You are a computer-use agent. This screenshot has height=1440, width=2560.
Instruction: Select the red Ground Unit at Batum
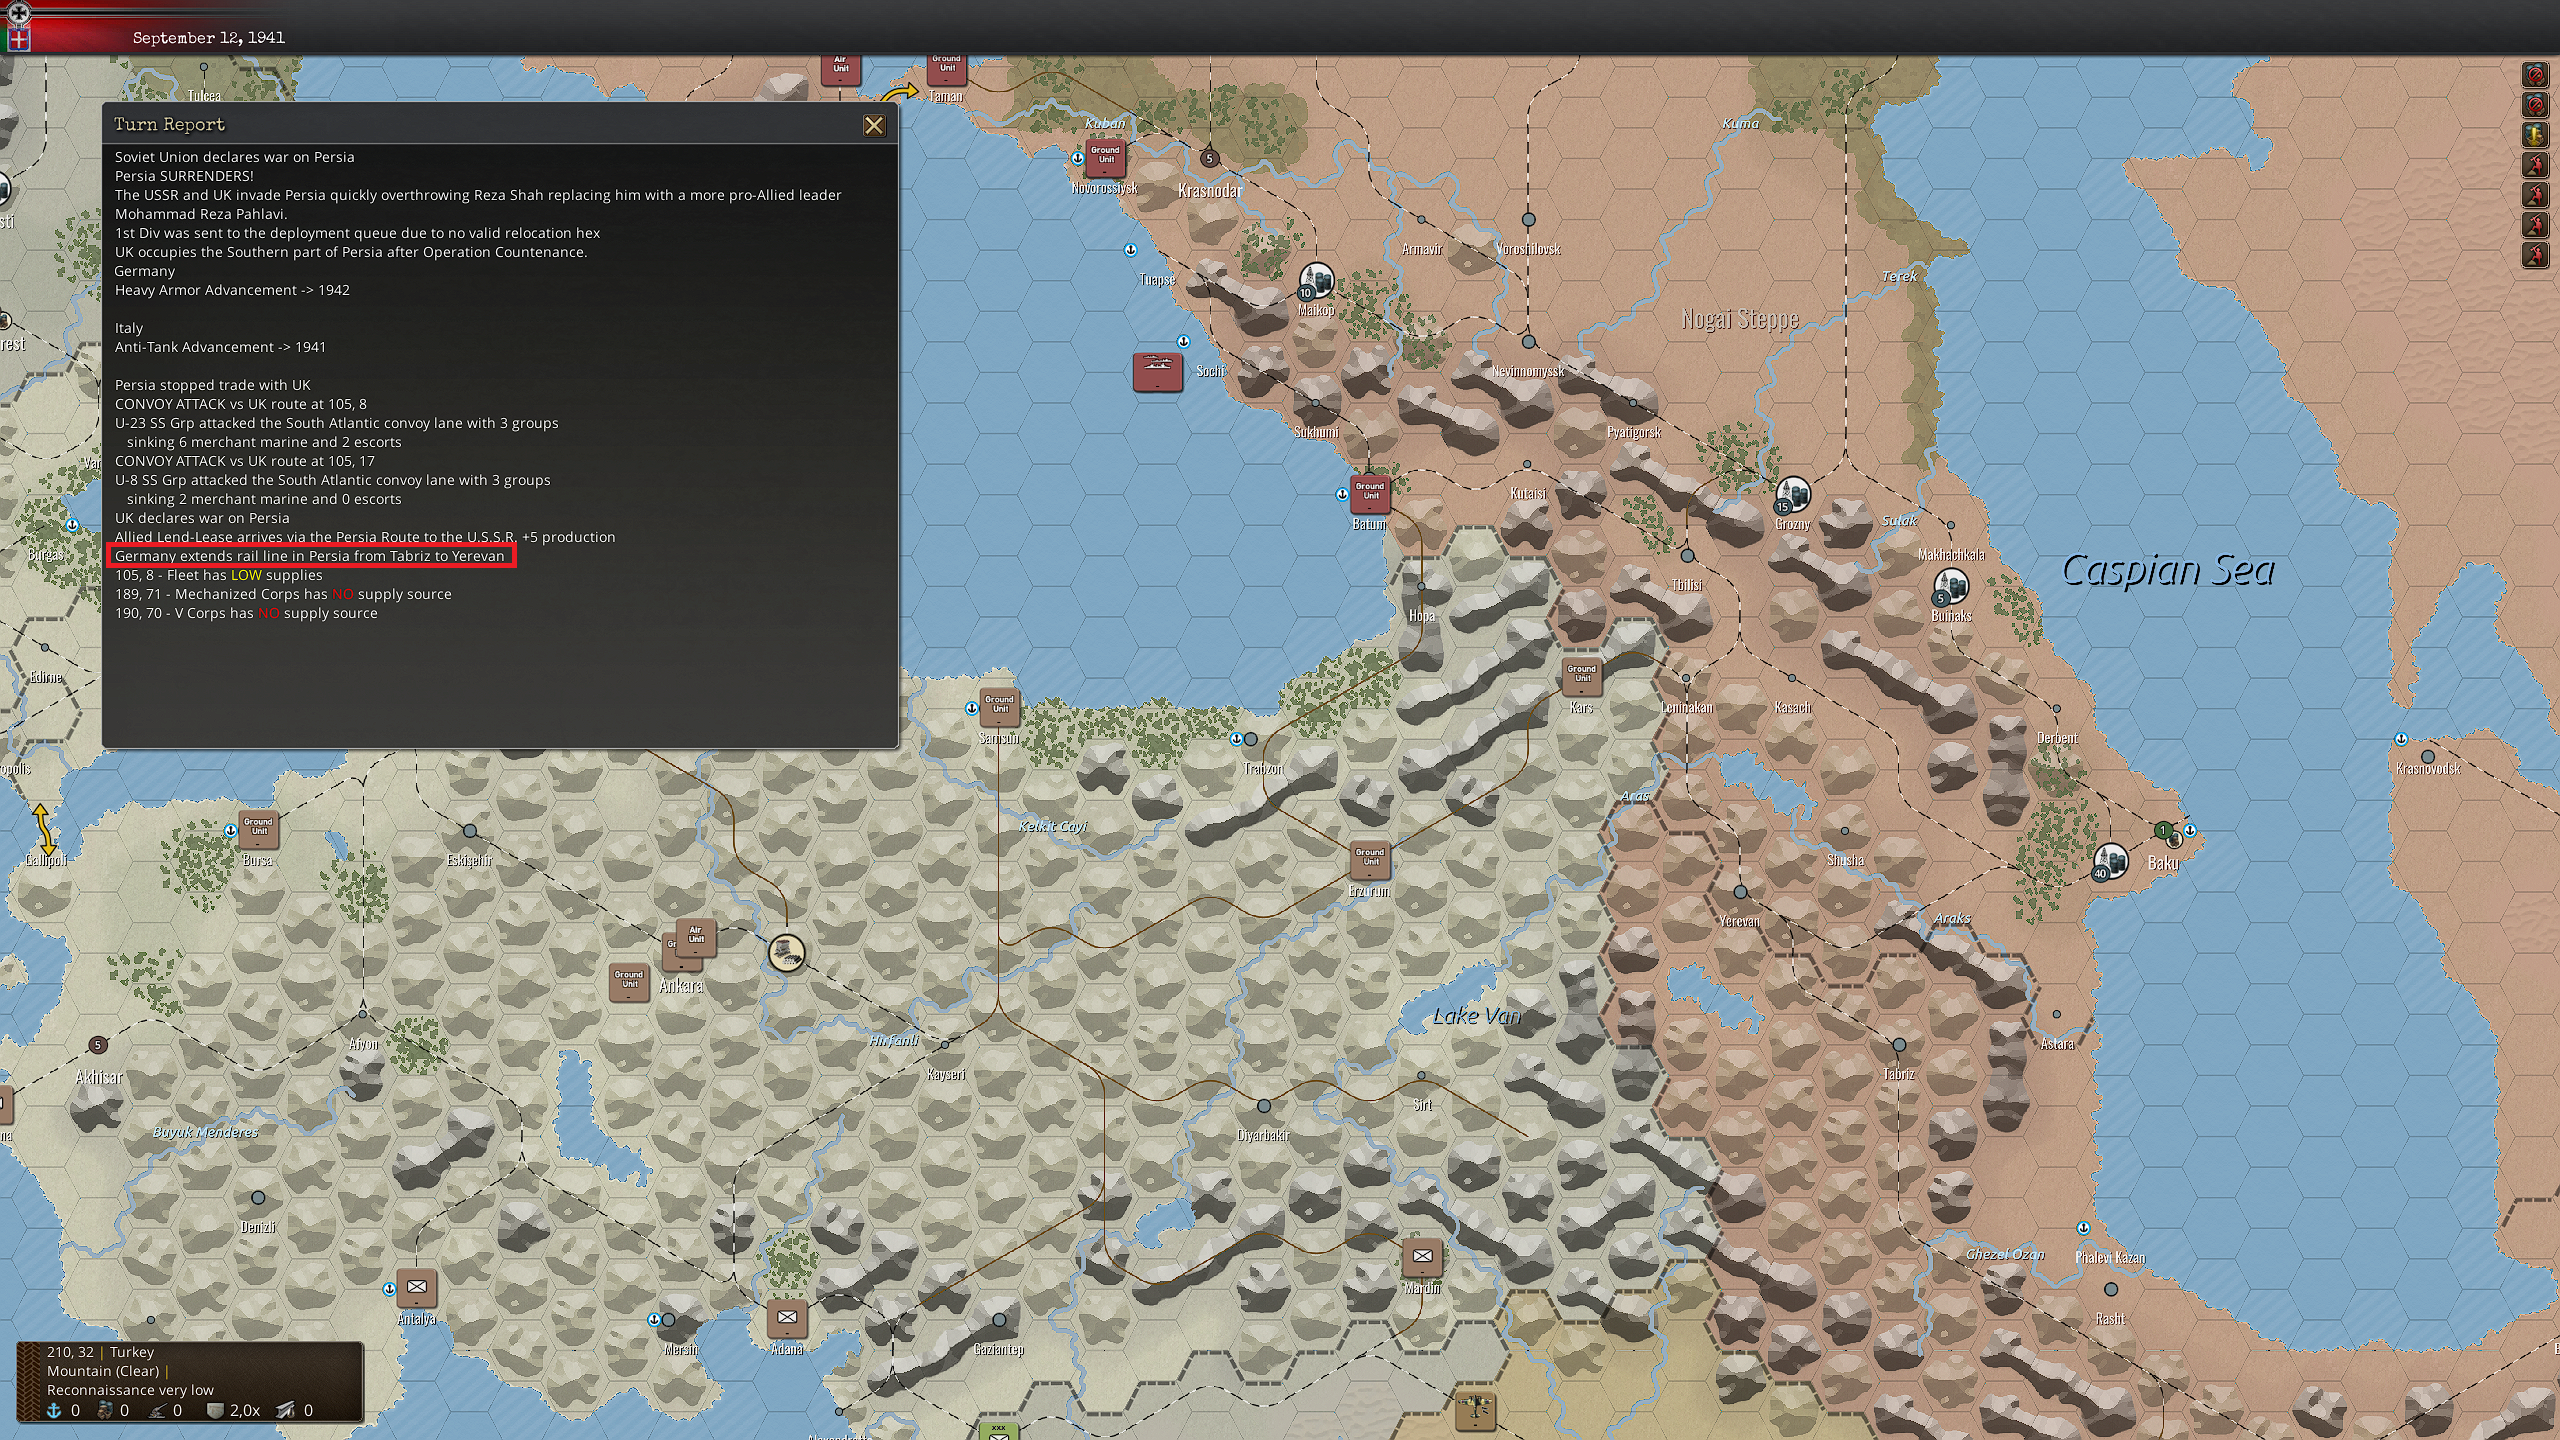click(x=1370, y=492)
